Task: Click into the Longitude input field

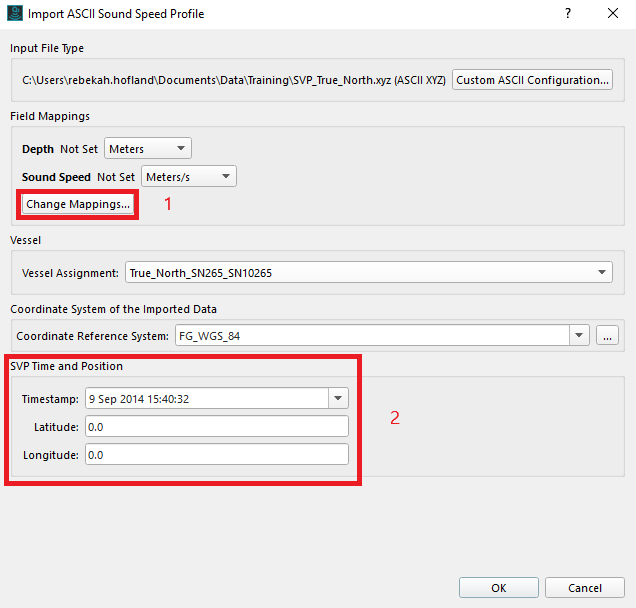Action: click(216, 455)
